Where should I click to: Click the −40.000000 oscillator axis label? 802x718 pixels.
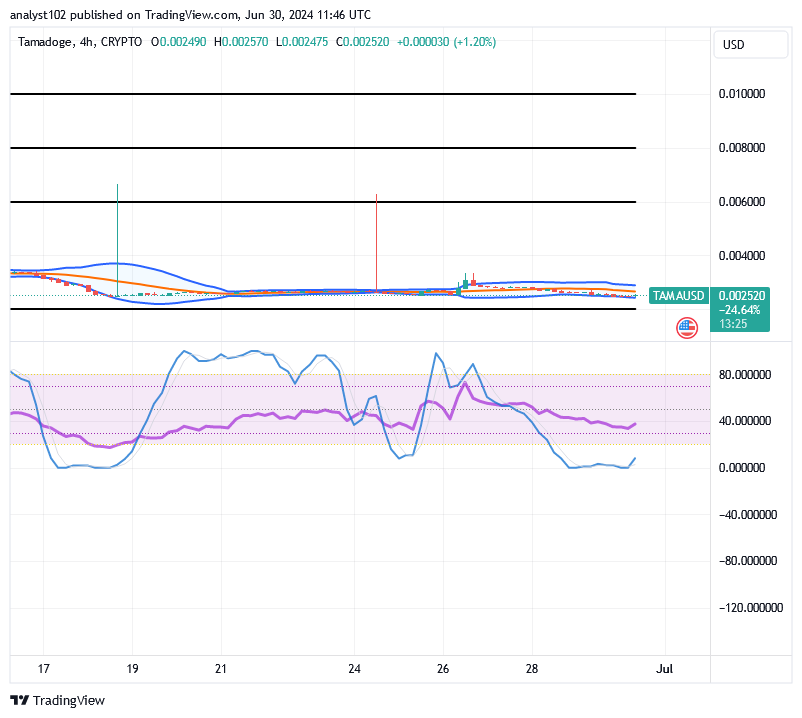tap(748, 514)
